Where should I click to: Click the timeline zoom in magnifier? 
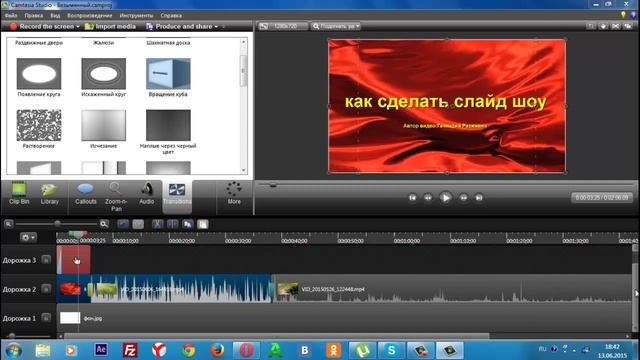click(104, 224)
